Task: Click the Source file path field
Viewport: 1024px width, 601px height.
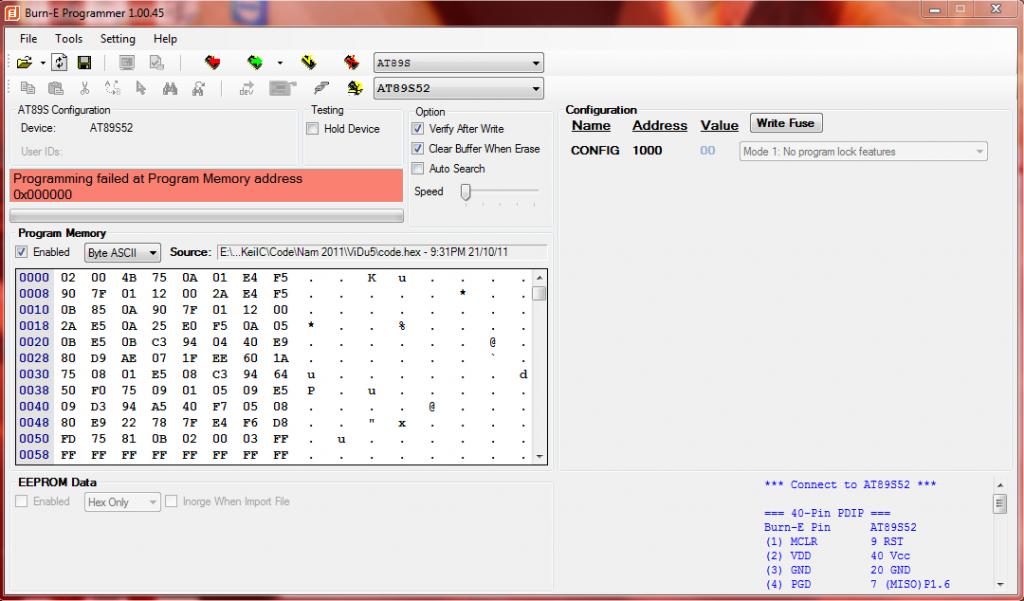Action: [382, 252]
